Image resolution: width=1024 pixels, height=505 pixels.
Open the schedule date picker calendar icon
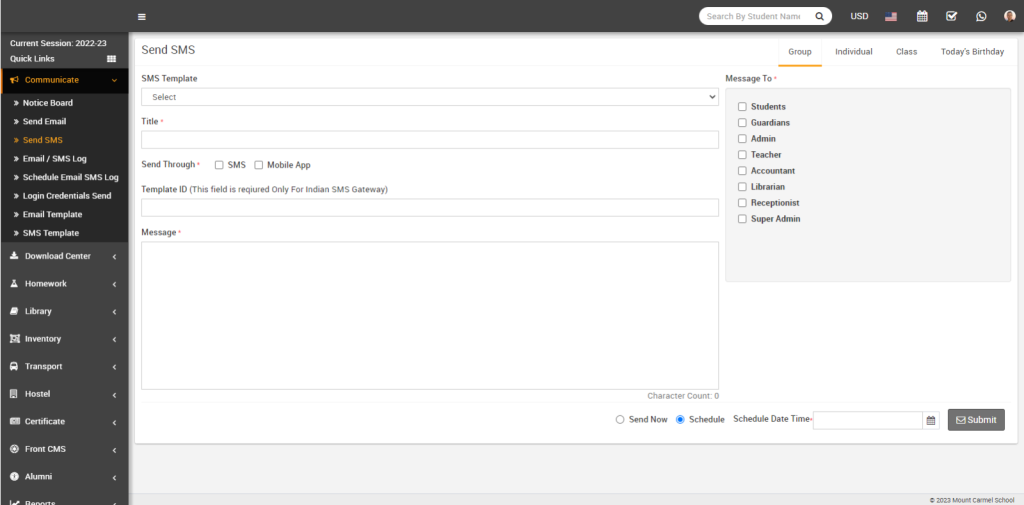[x=931, y=420]
